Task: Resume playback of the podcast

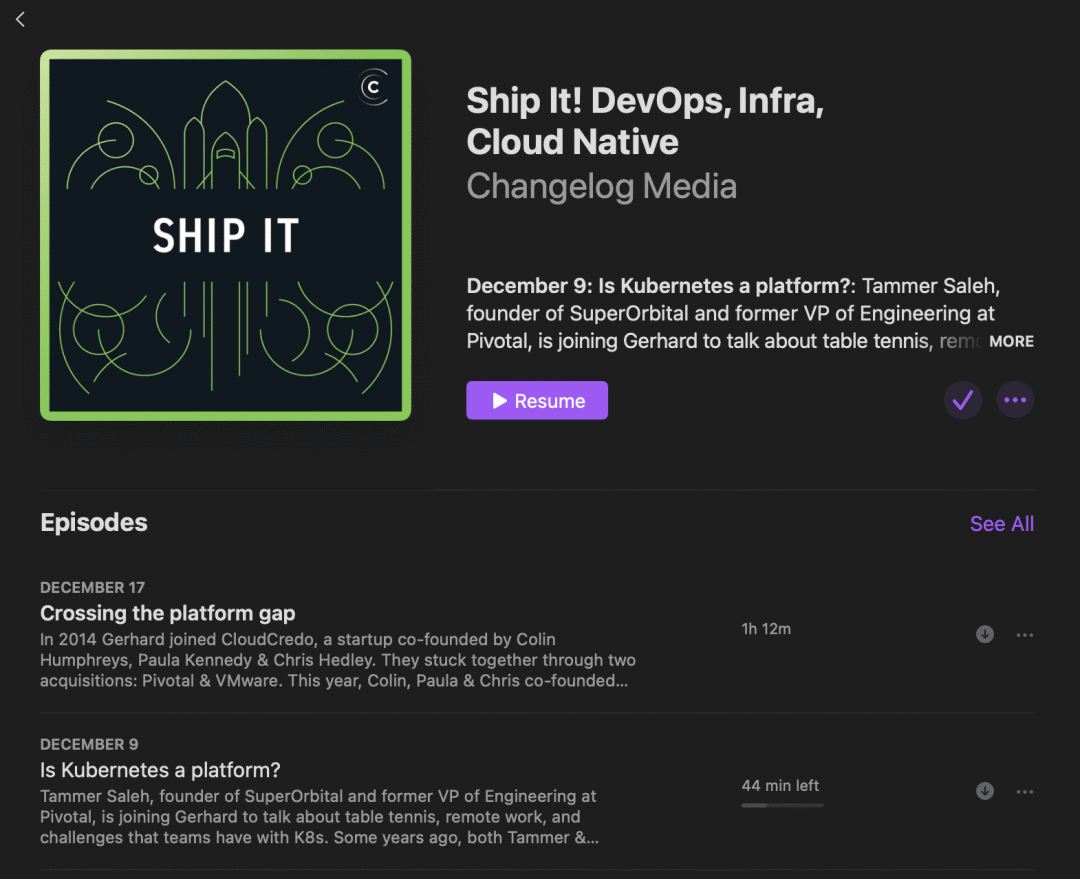Action: point(537,400)
